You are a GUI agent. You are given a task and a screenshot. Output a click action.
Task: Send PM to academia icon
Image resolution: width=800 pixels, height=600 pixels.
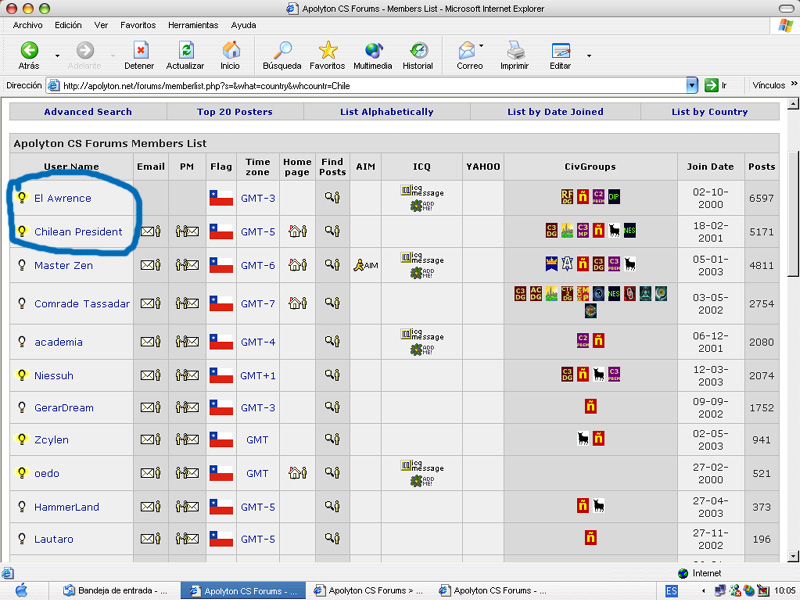coord(187,342)
